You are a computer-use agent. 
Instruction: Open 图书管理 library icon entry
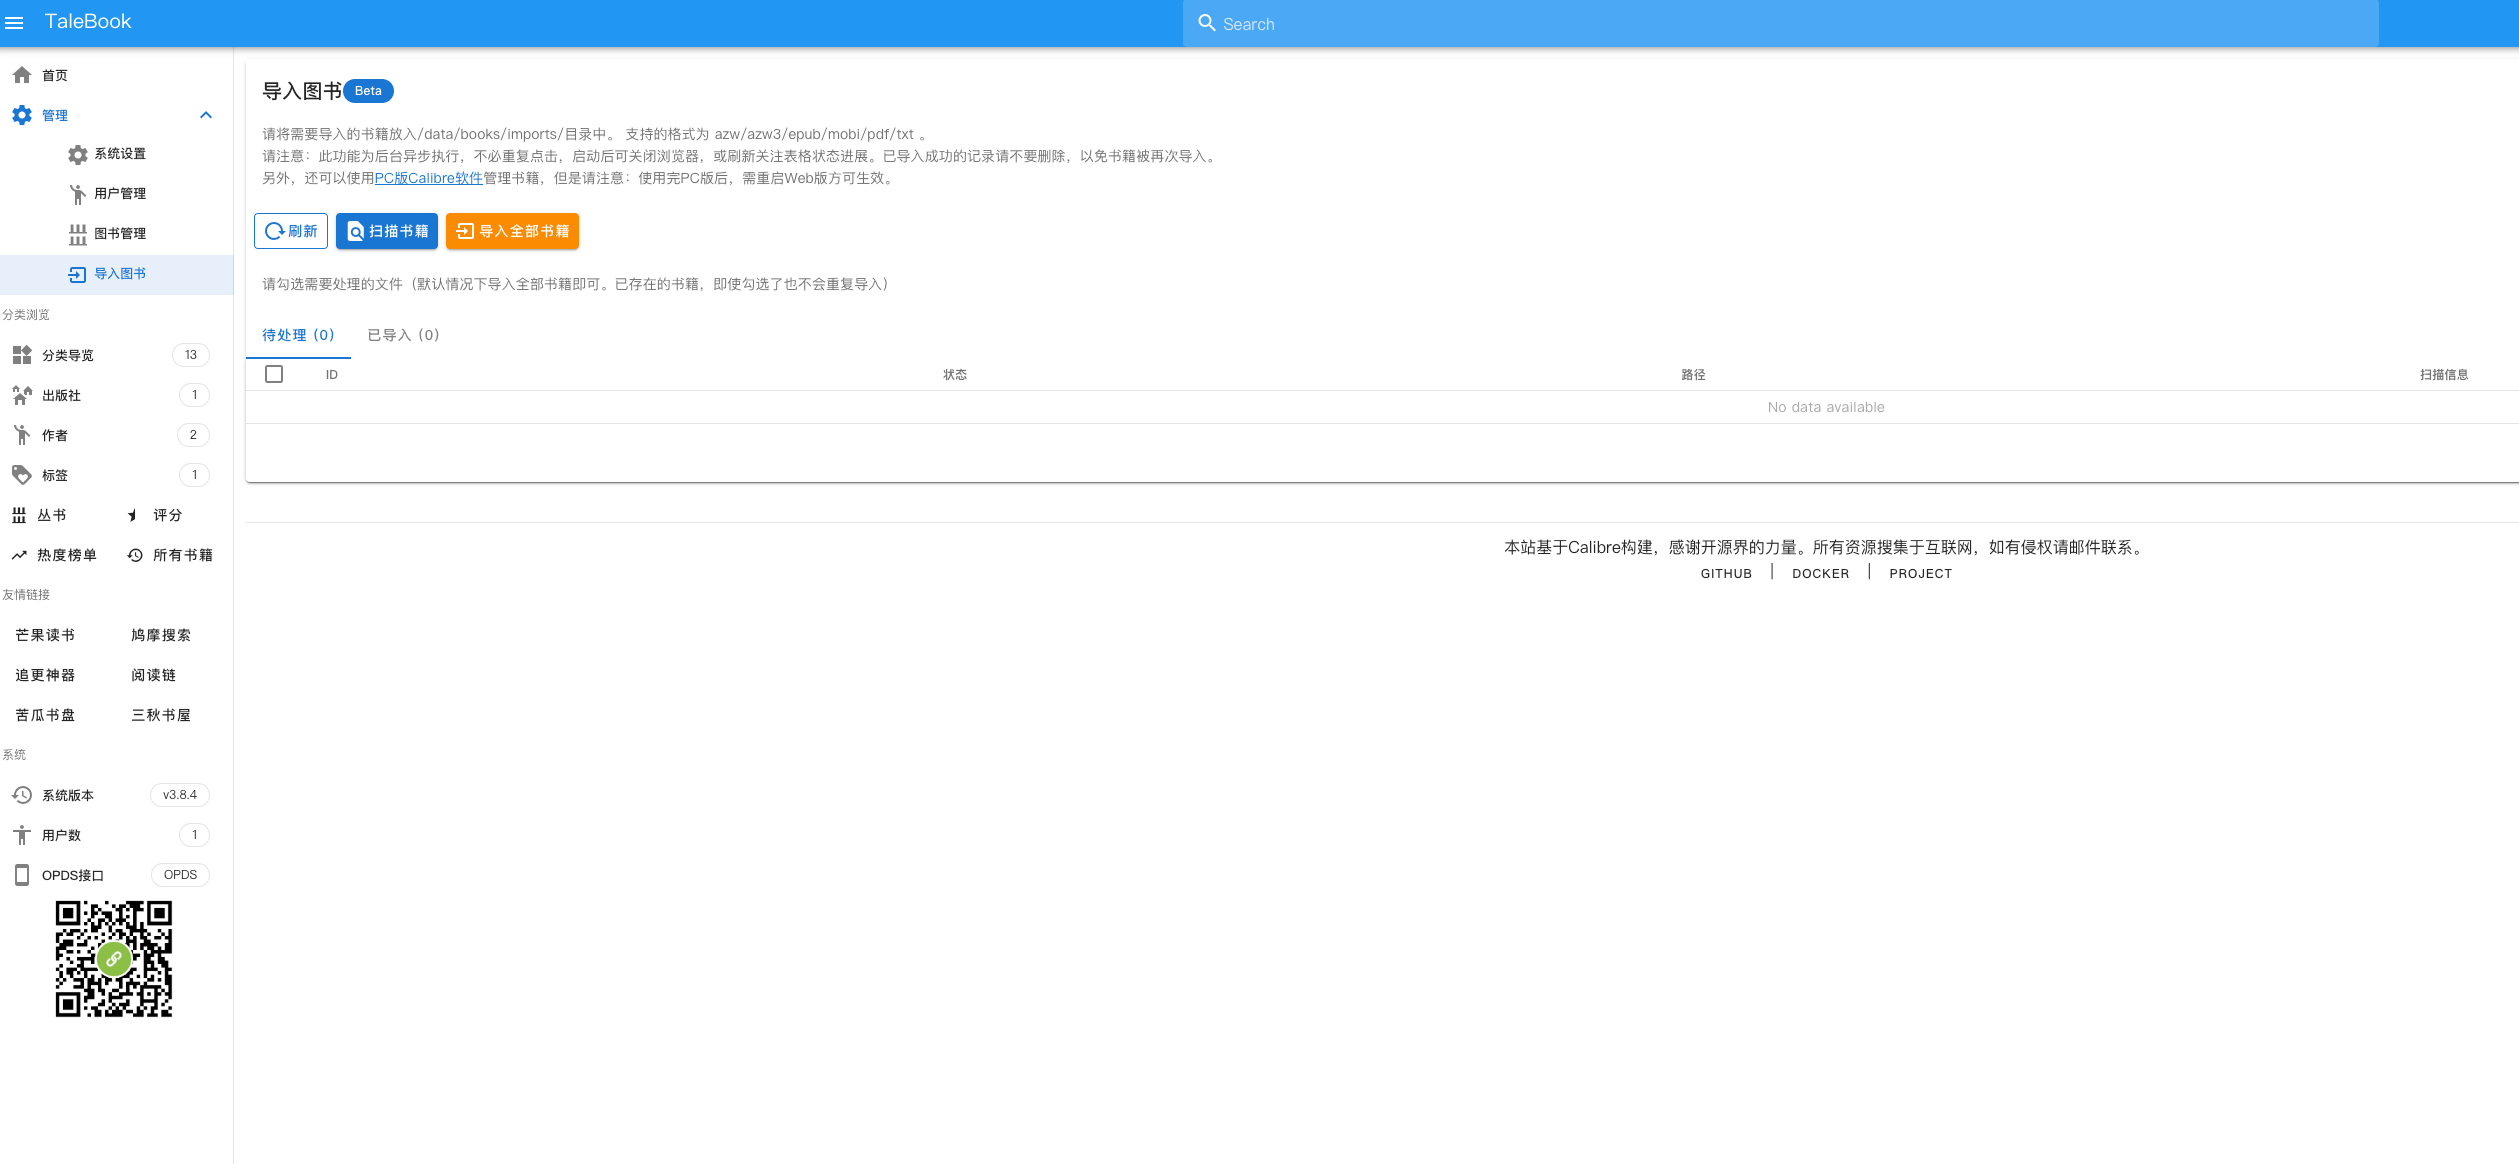pos(78,234)
